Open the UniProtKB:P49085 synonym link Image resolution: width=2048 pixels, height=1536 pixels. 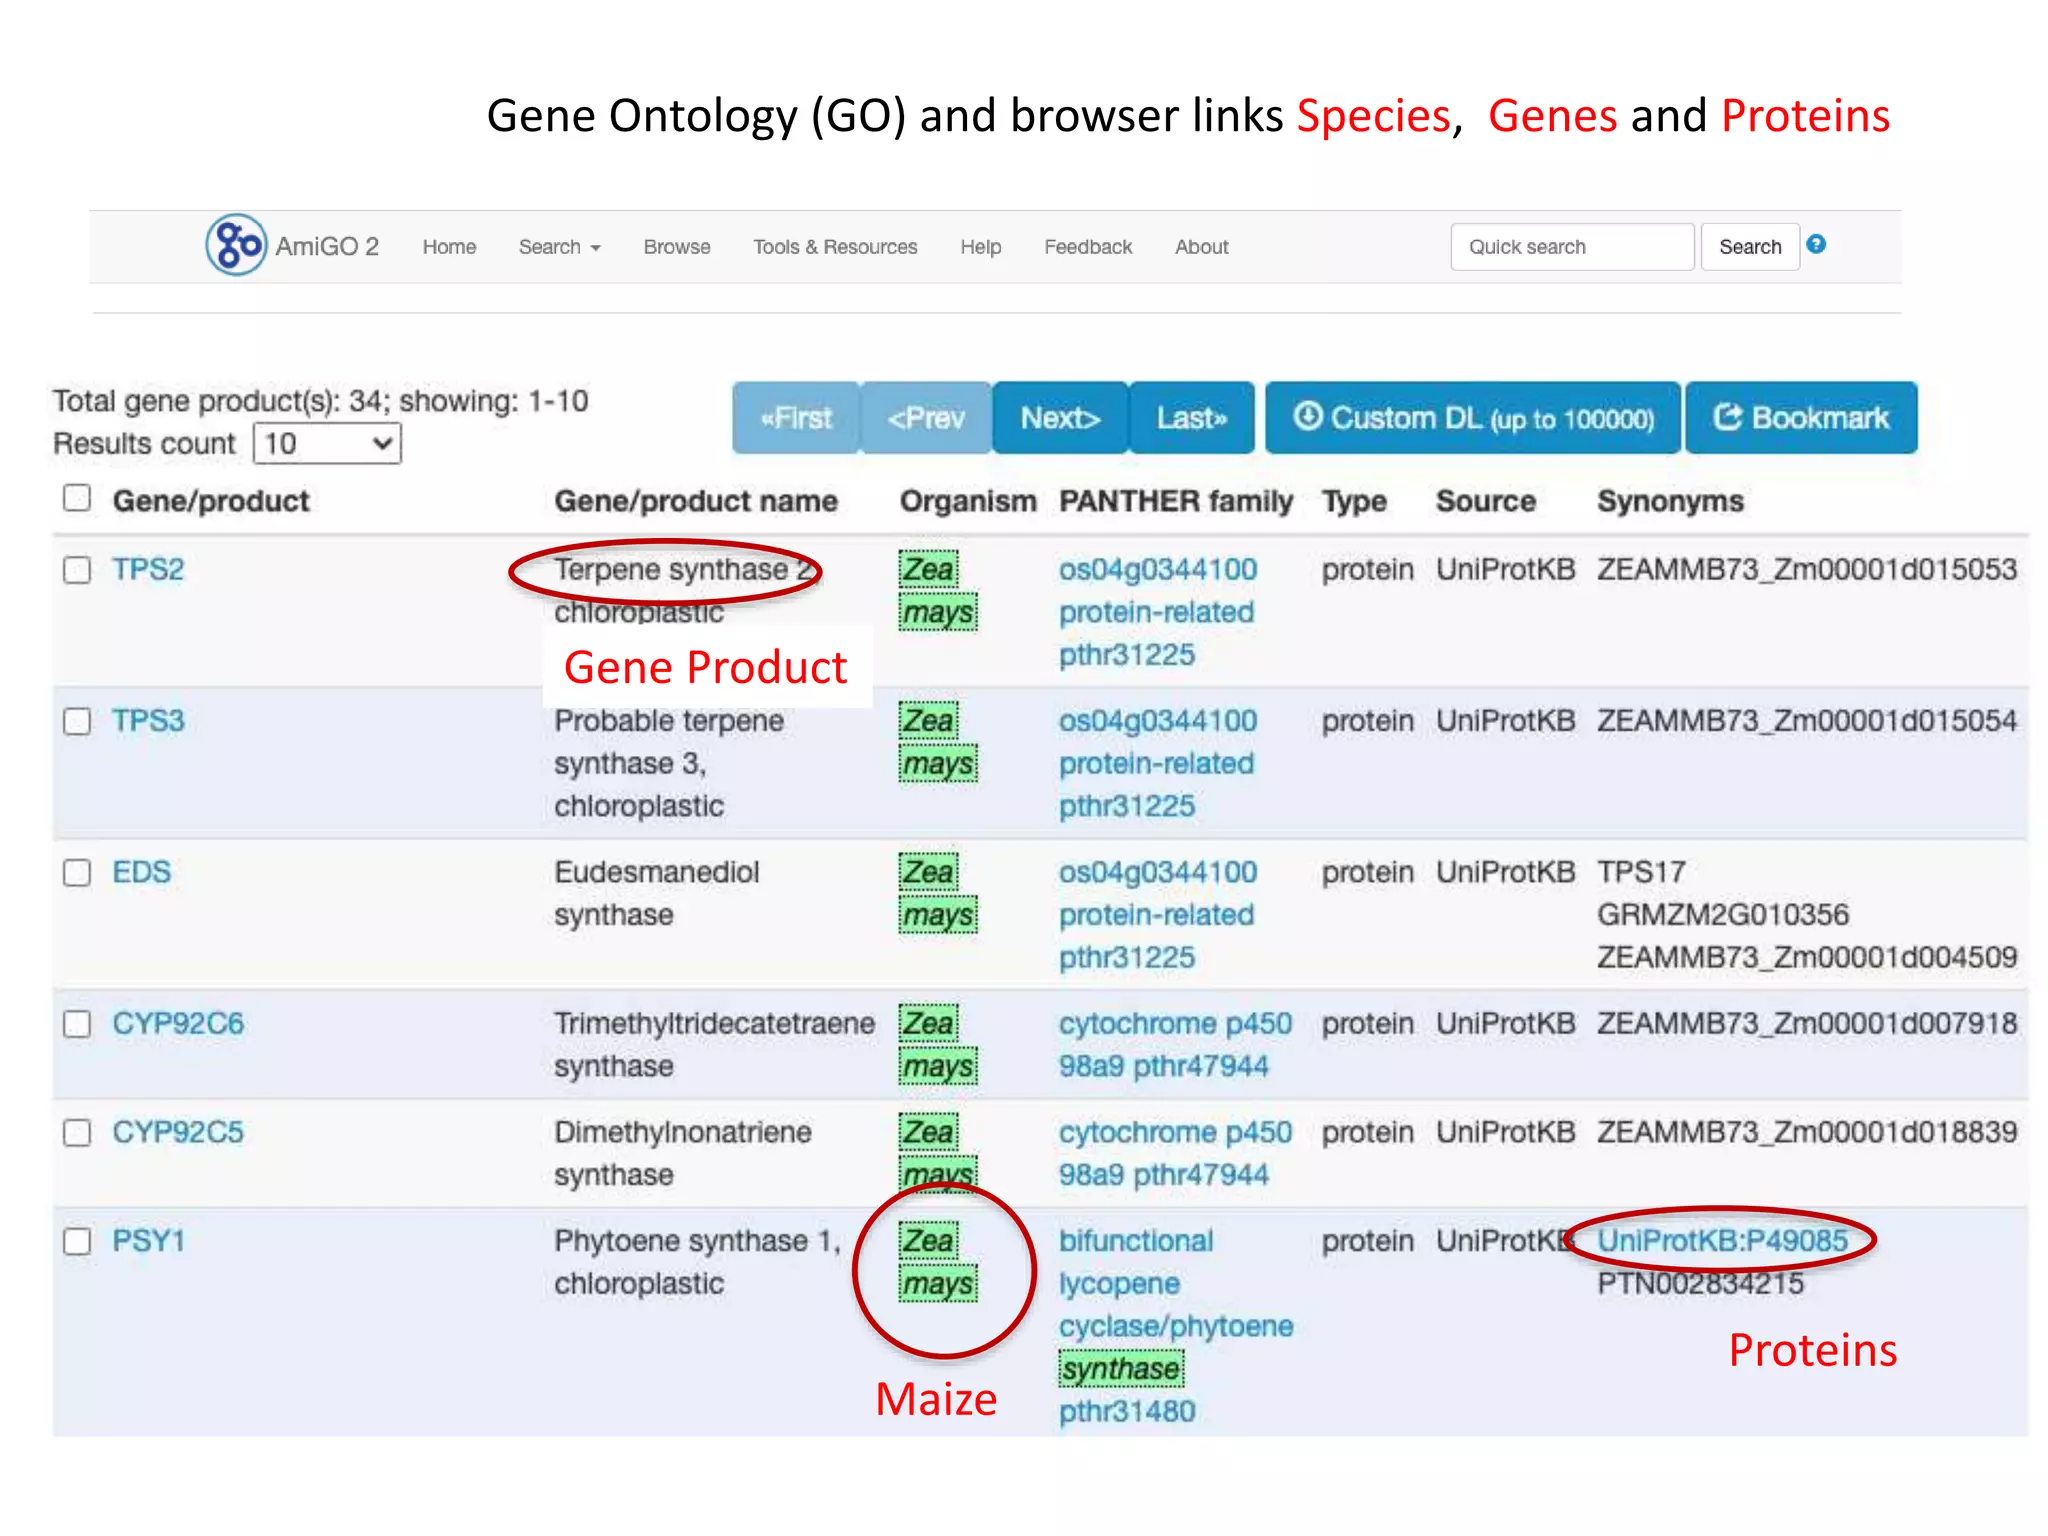(1722, 1241)
